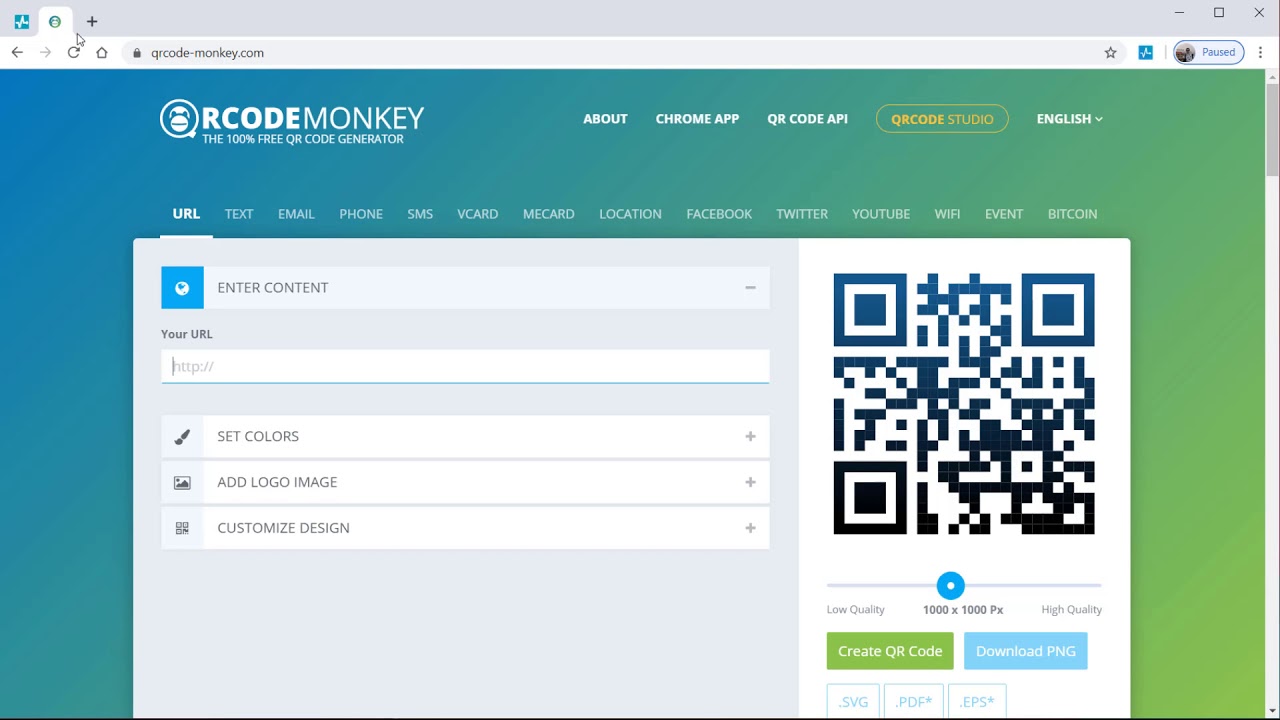Switch to the YouTube tab
This screenshot has width=1280, height=720.
(881, 214)
